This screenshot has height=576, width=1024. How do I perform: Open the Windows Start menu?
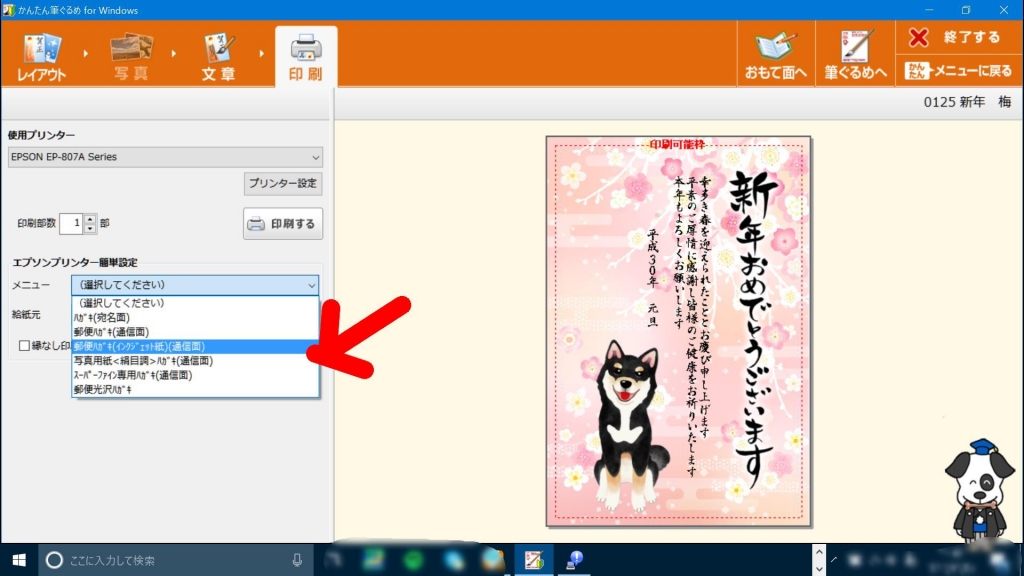click(x=19, y=560)
